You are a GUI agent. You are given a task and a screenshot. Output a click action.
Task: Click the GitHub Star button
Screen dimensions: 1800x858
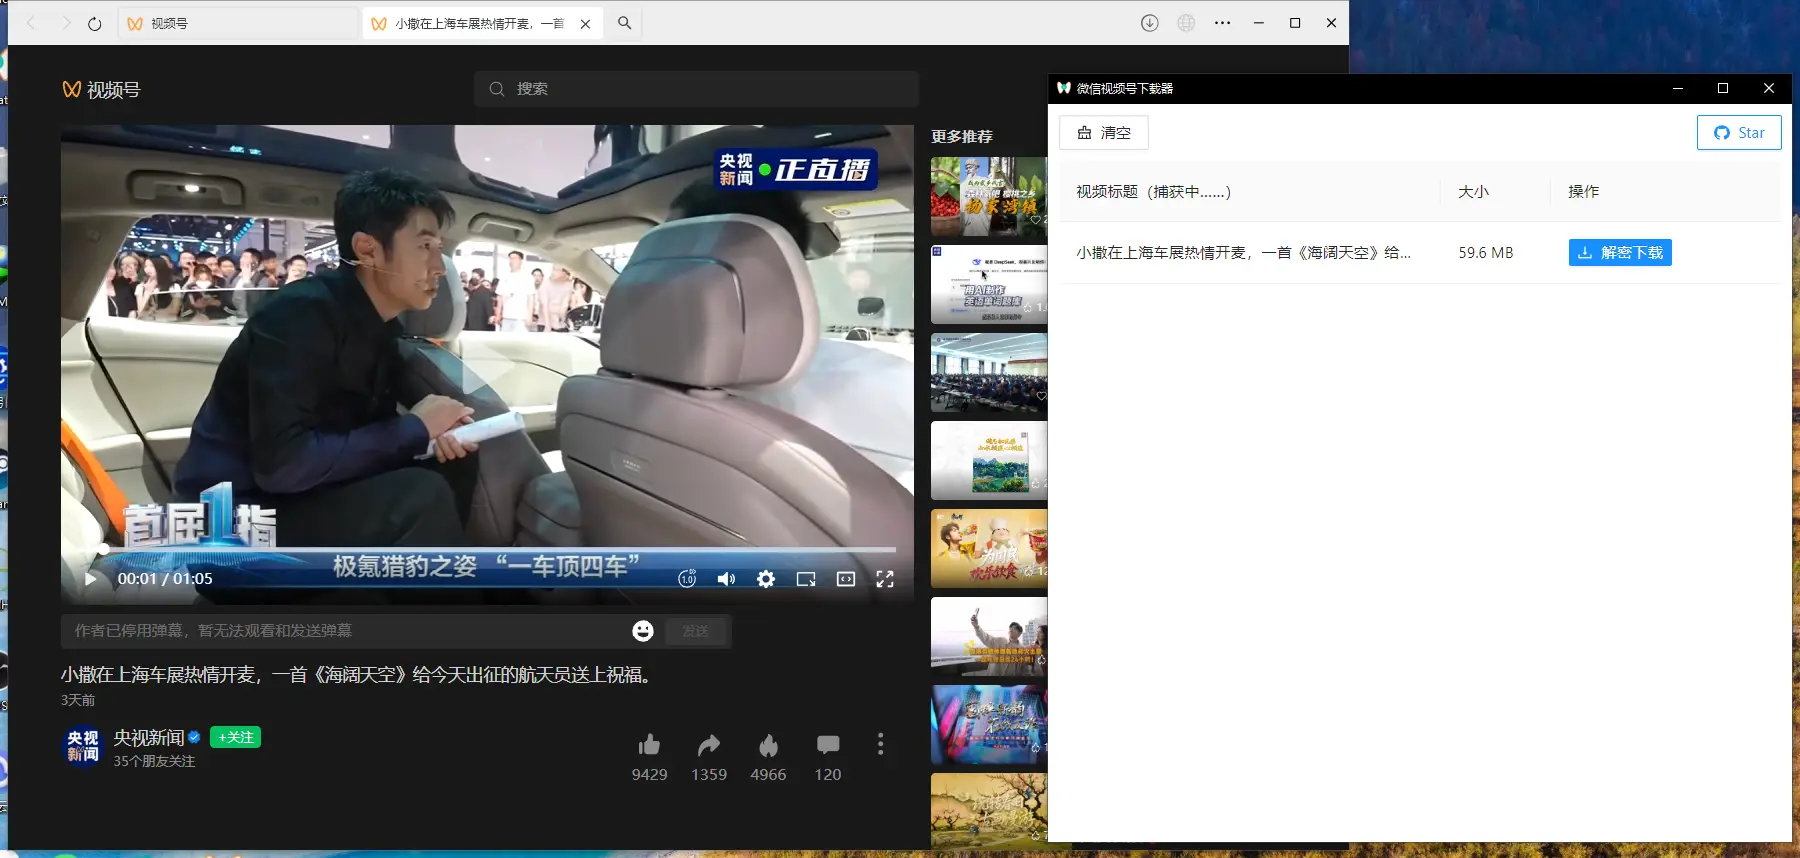click(1739, 133)
